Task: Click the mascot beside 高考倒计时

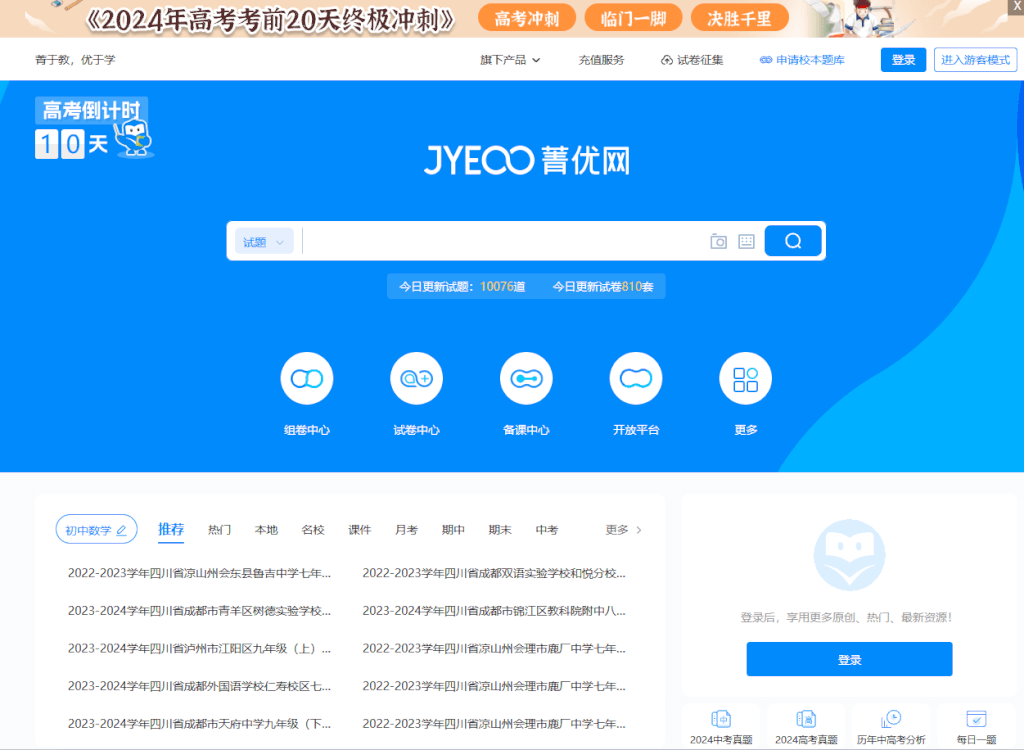Action: tap(135, 137)
